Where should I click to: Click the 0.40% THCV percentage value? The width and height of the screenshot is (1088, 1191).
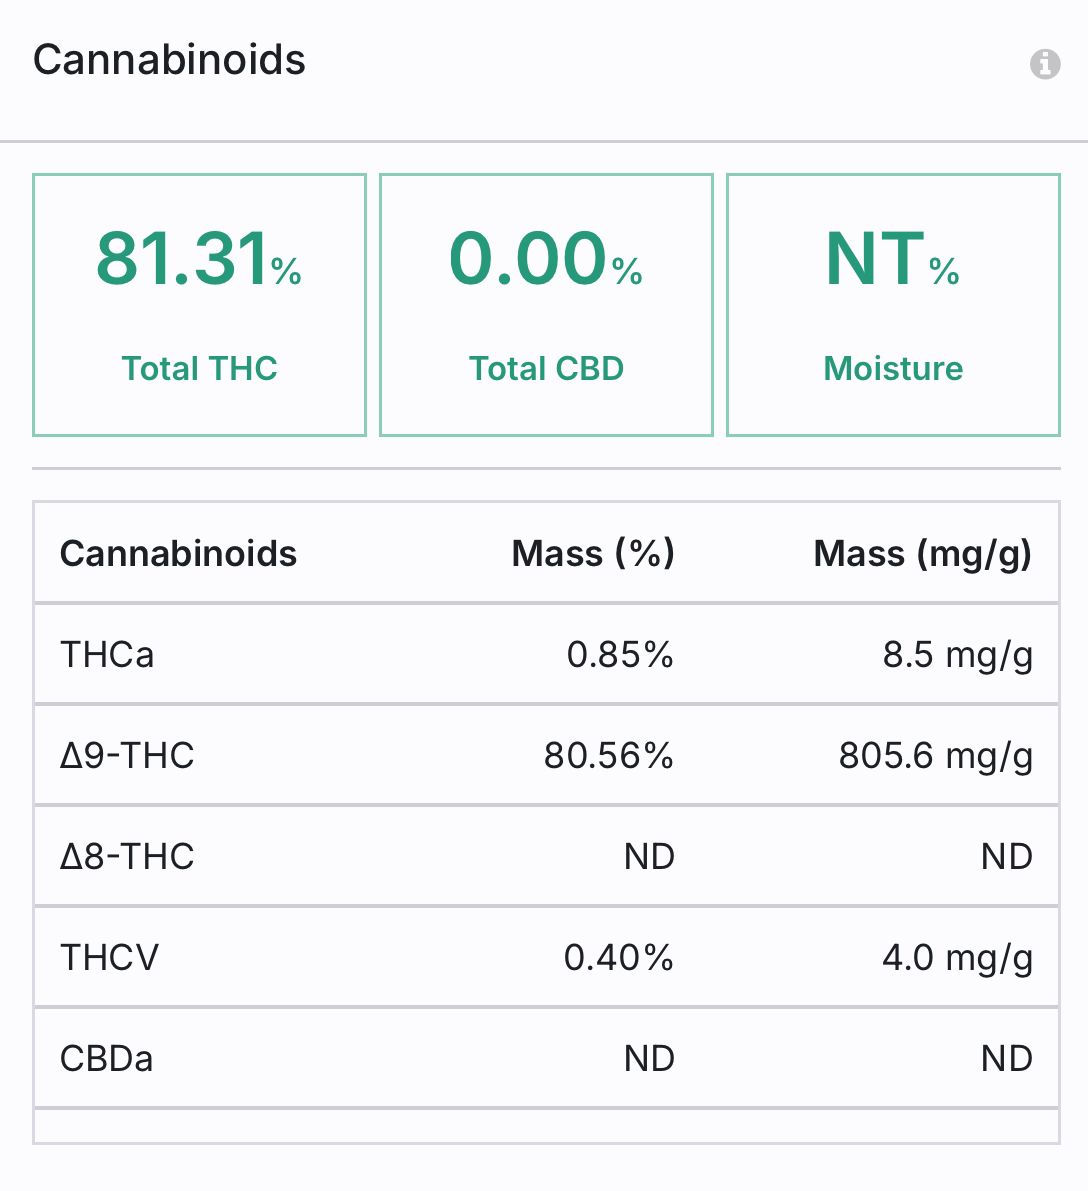(x=618, y=958)
